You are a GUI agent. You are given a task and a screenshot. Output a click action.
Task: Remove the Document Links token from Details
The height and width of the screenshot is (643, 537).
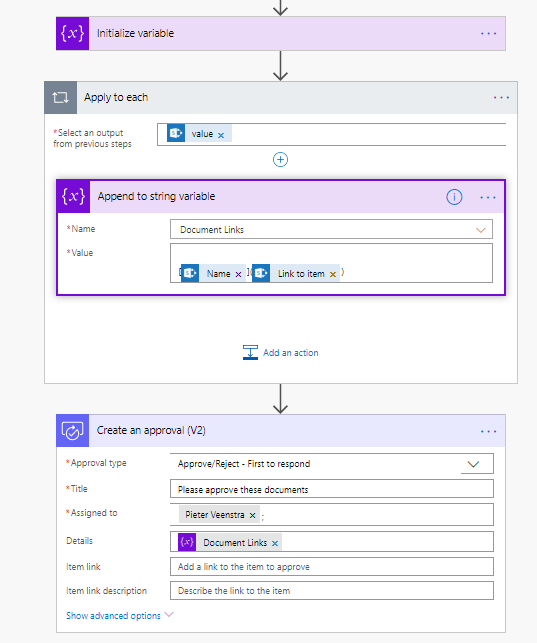point(275,543)
